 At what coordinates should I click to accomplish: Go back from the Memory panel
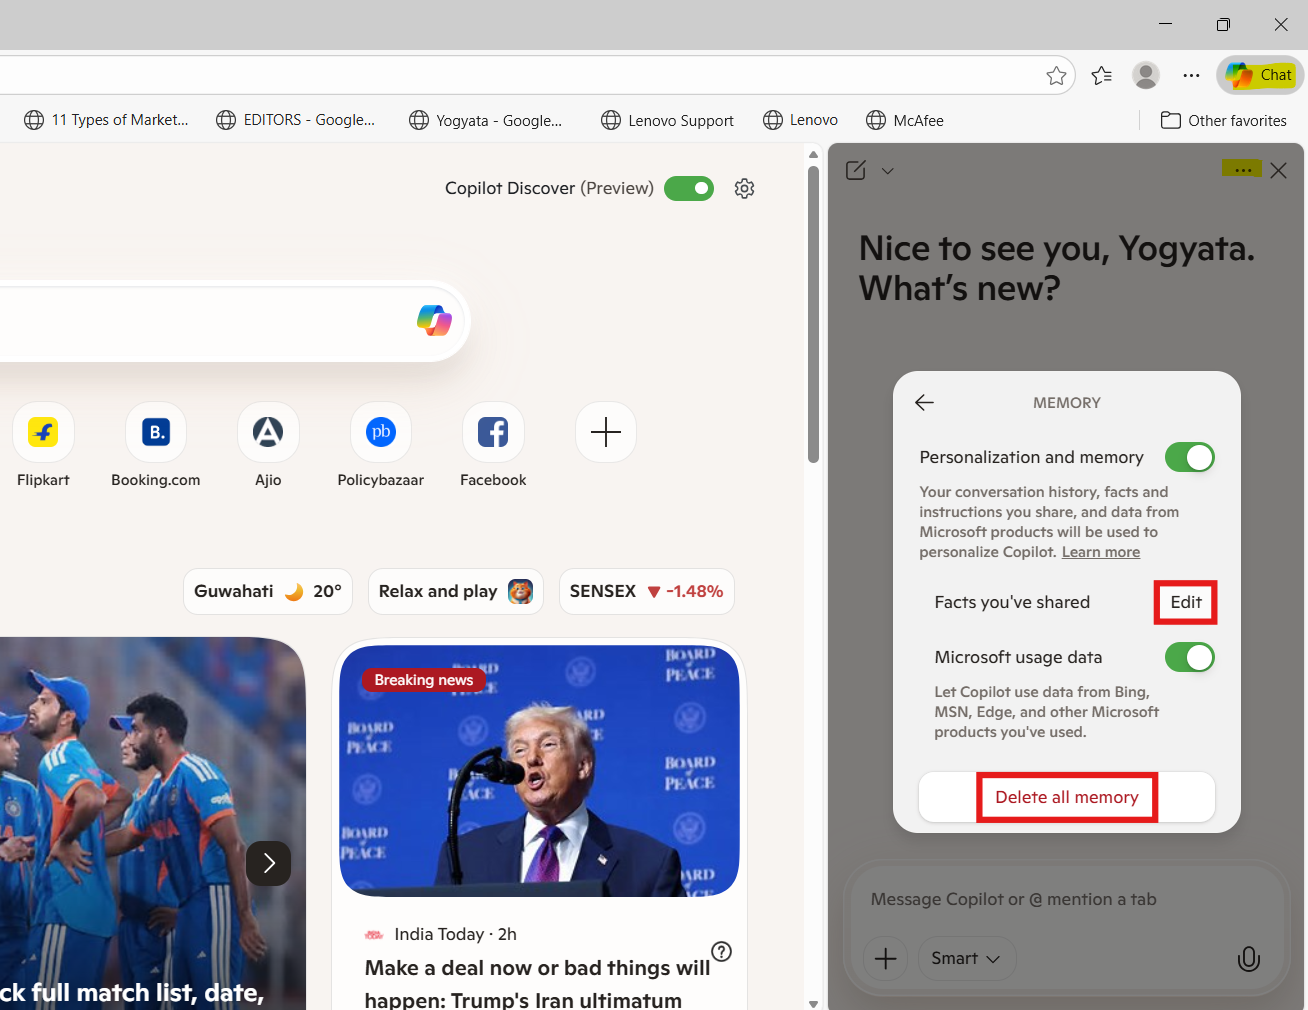tap(923, 402)
